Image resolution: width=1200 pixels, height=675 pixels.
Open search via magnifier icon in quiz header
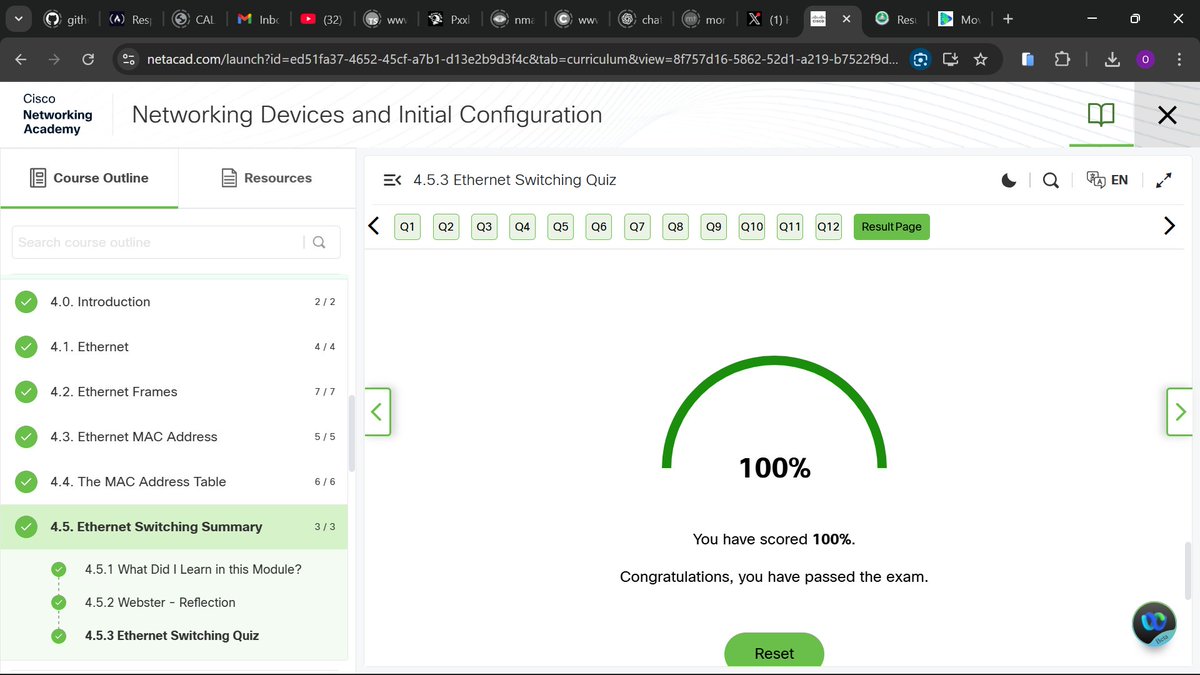[x=1050, y=180]
